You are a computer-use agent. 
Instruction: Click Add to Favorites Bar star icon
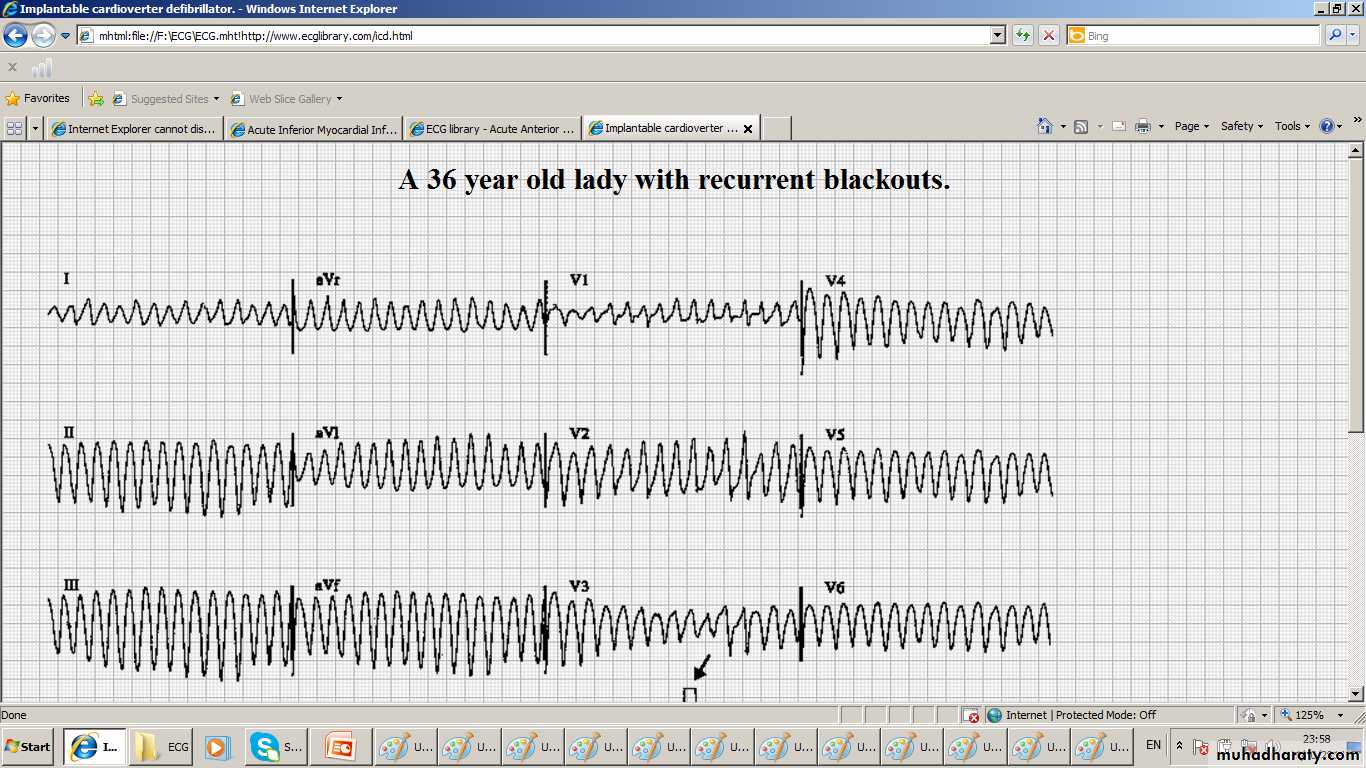(96, 99)
